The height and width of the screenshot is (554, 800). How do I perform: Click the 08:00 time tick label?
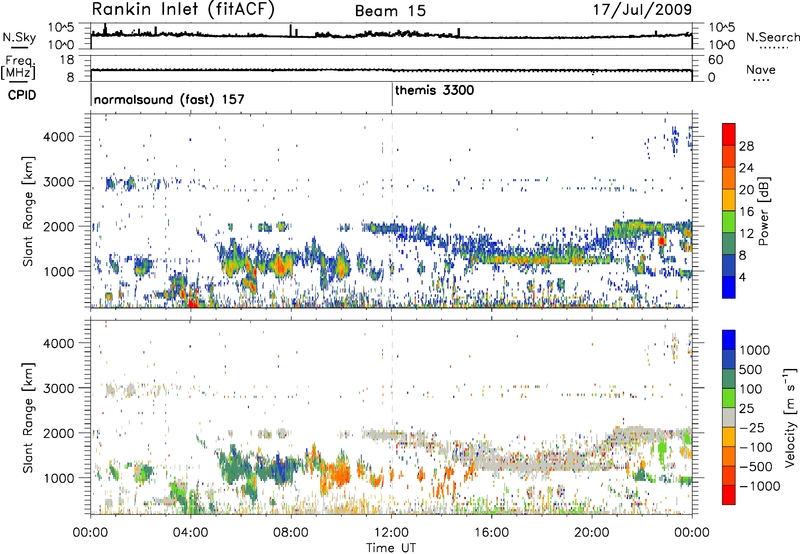[x=291, y=532]
